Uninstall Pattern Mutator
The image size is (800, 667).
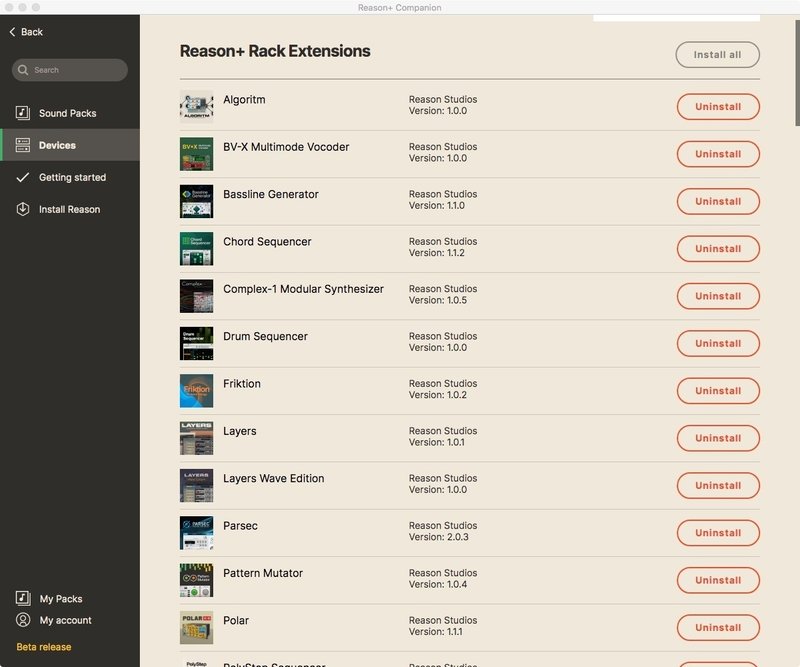tap(718, 580)
